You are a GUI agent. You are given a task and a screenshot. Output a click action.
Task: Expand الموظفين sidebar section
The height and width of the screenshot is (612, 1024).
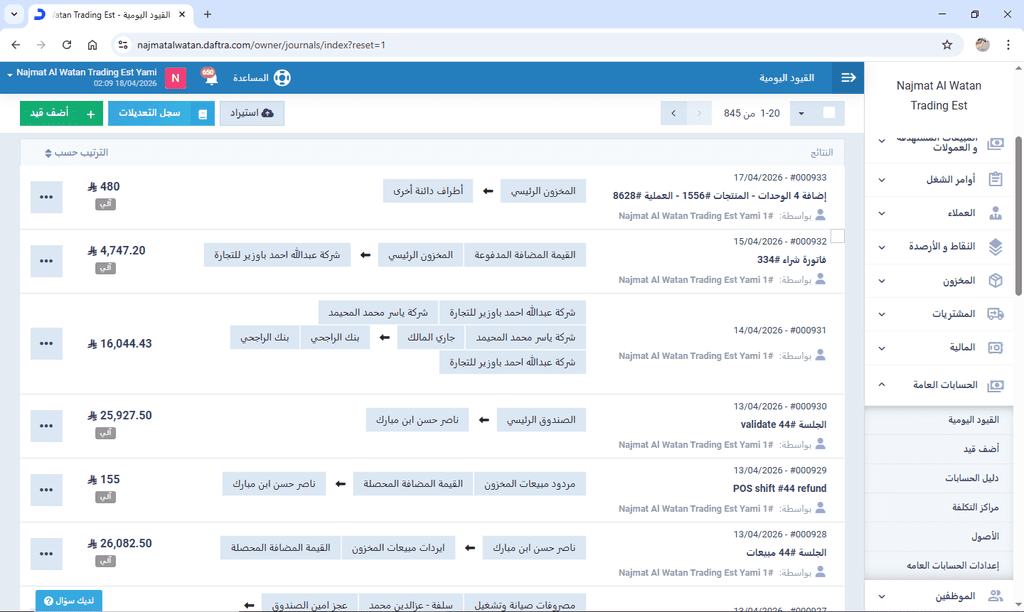[x=882, y=596]
